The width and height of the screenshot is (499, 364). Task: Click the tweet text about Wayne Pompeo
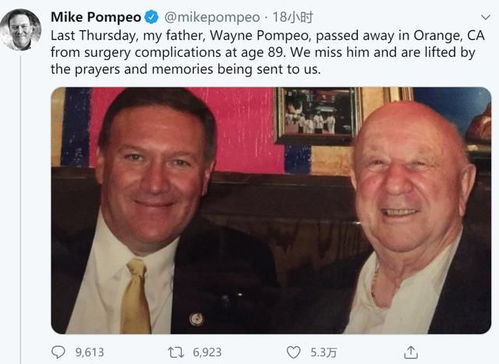(x=267, y=52)
